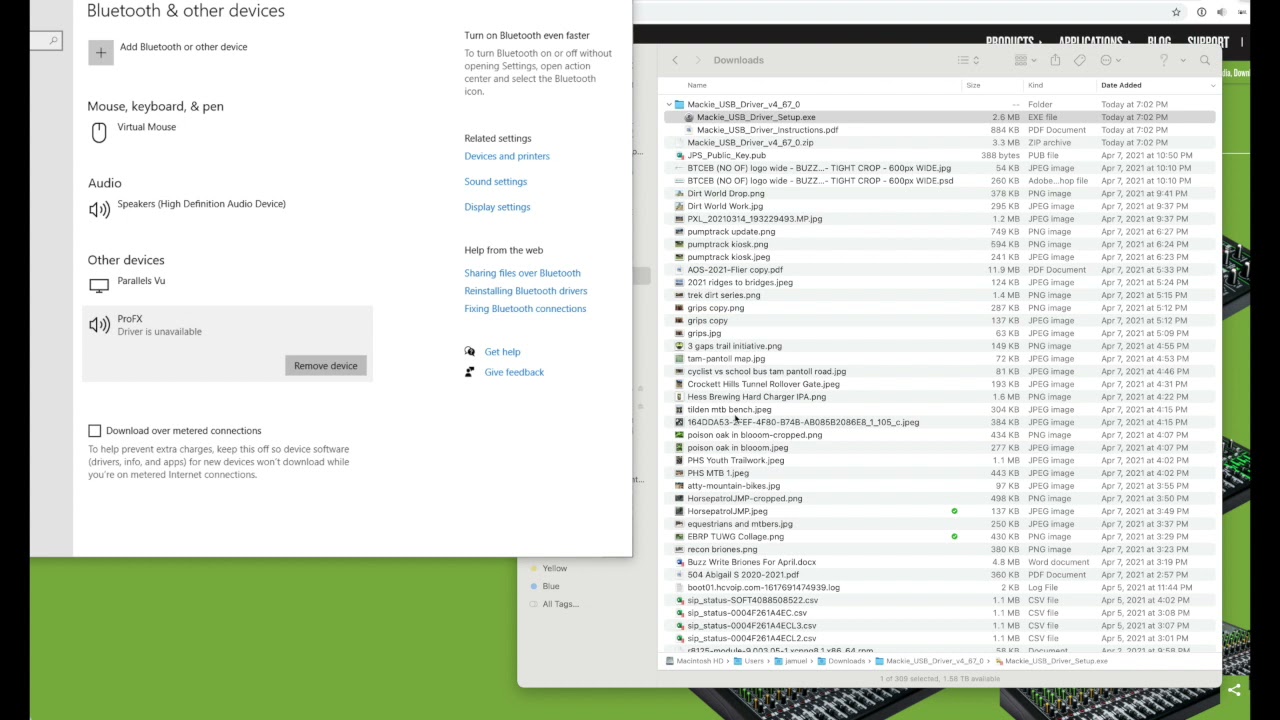1280x720 pixels.
Task: Select the Virtual Mouse device icon
Action: [x=99, y=133]
